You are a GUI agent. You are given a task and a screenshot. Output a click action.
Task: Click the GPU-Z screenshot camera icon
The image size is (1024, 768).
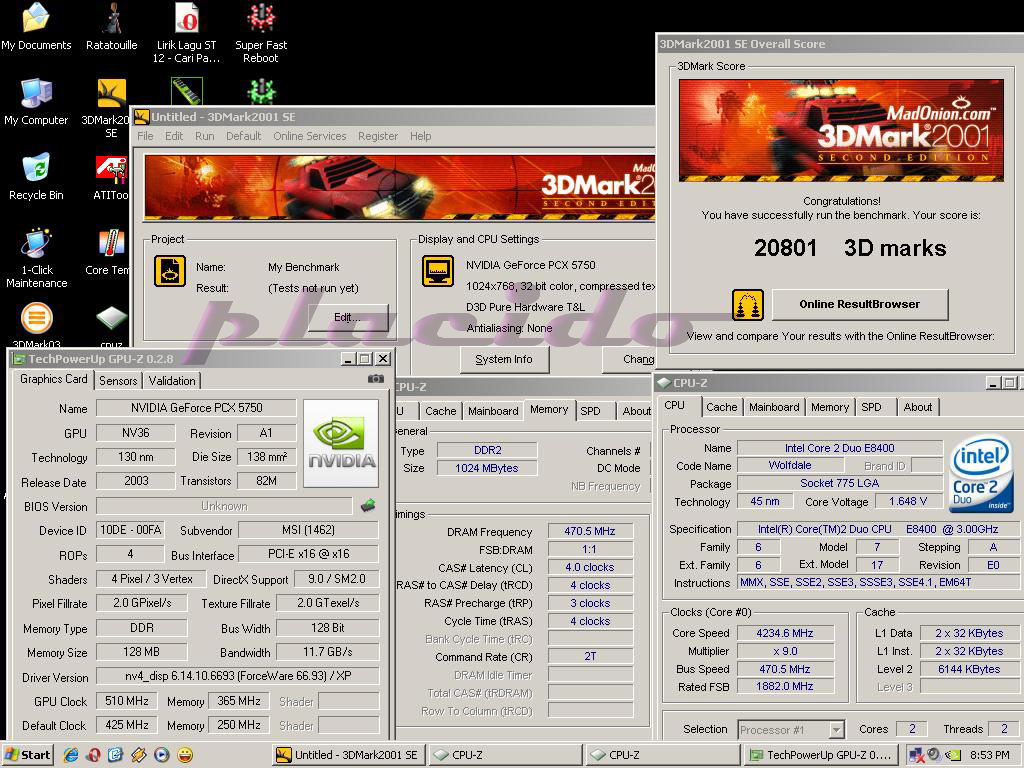(x=376, y=379)
